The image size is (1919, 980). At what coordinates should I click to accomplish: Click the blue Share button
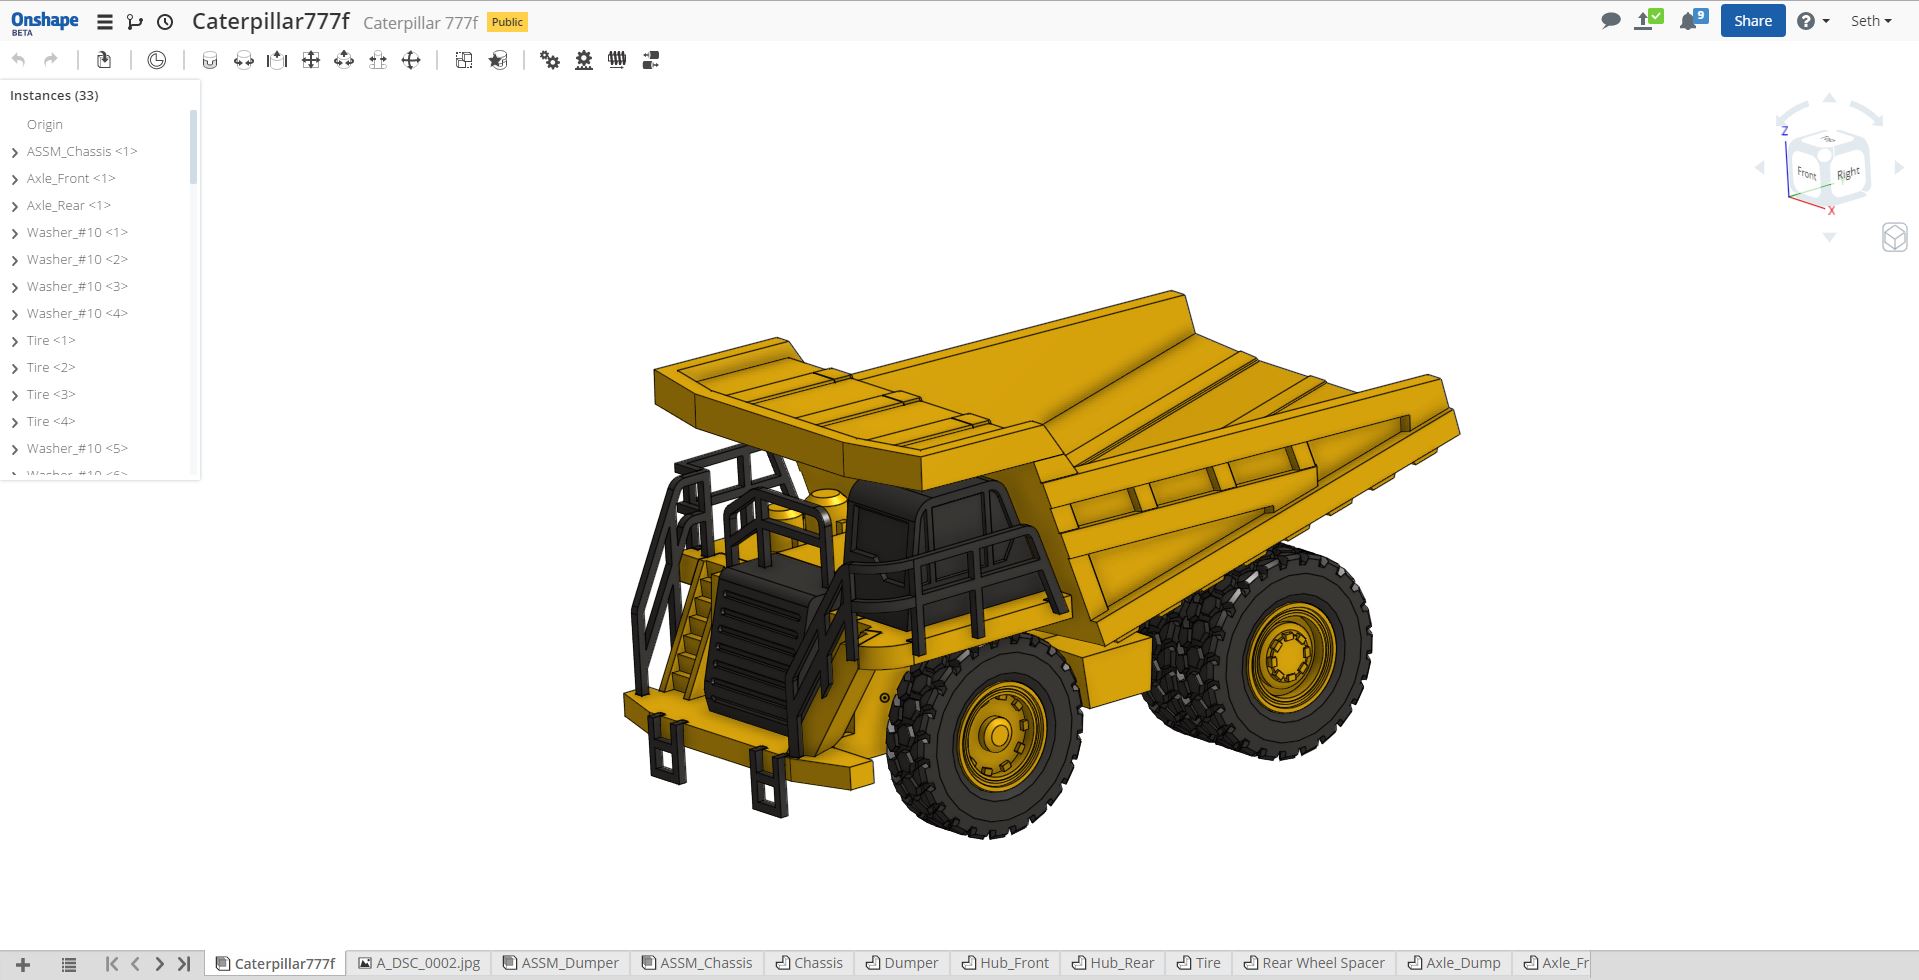(1753, 21)
